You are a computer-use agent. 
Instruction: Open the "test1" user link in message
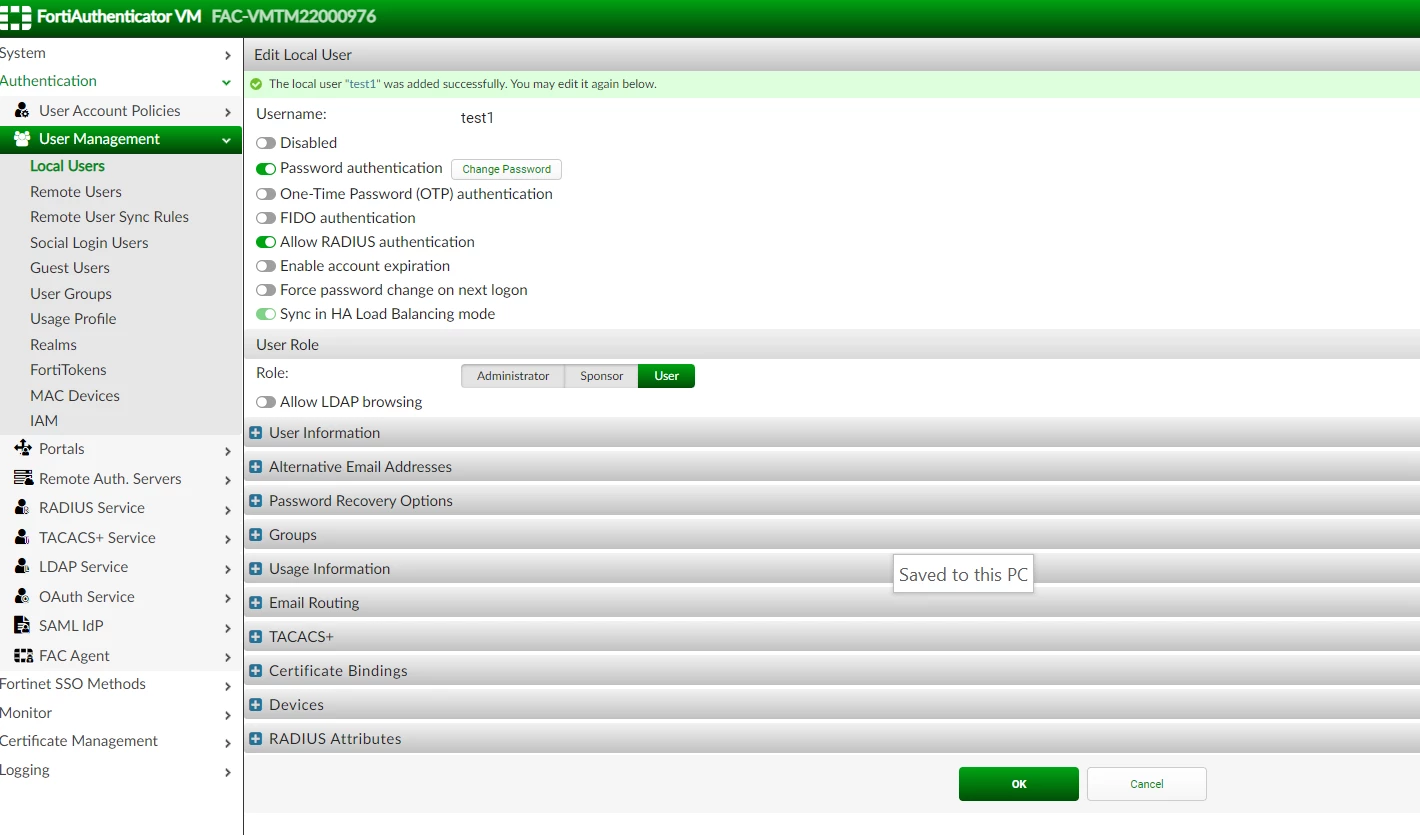click(361, 84)
